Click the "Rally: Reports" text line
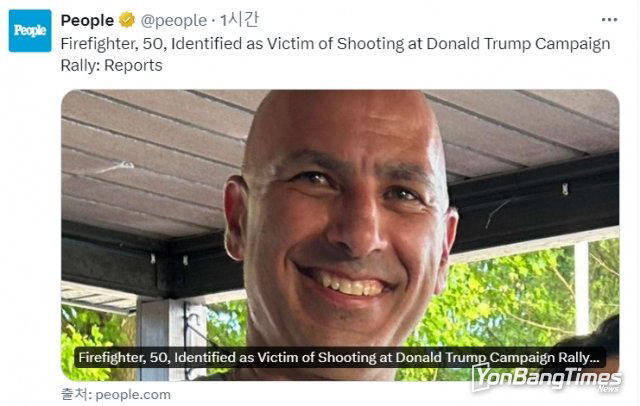This screenshot has height=406, width=640. coord(111,65)
